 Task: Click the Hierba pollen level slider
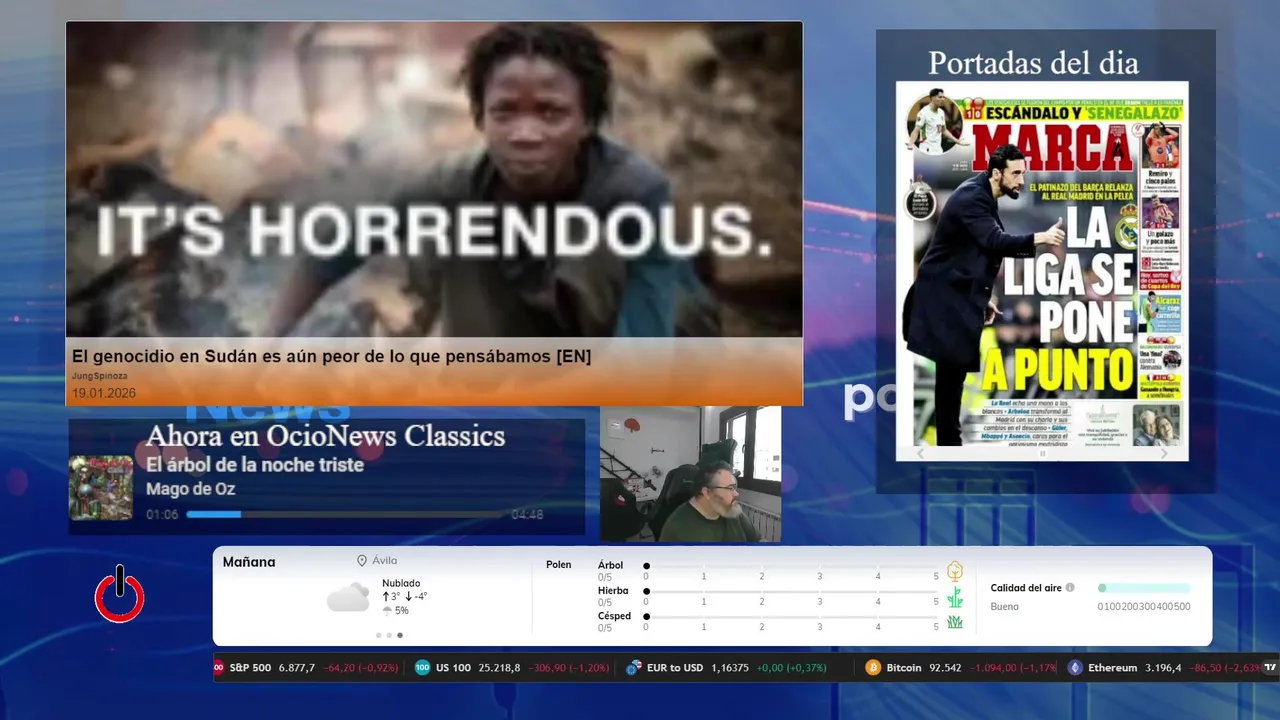click(791, 591)
